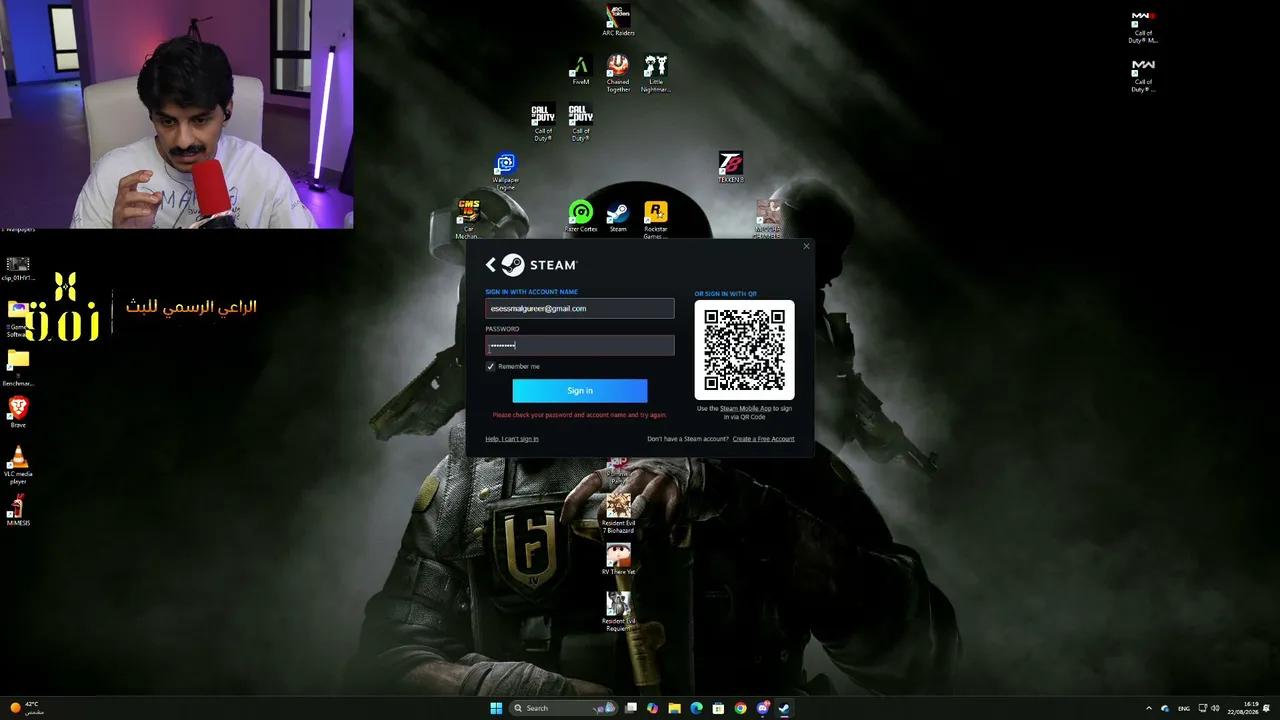Go back using the Steam dialog arrow
This screenshot has height=720, width=1280.
coord(490,265)
